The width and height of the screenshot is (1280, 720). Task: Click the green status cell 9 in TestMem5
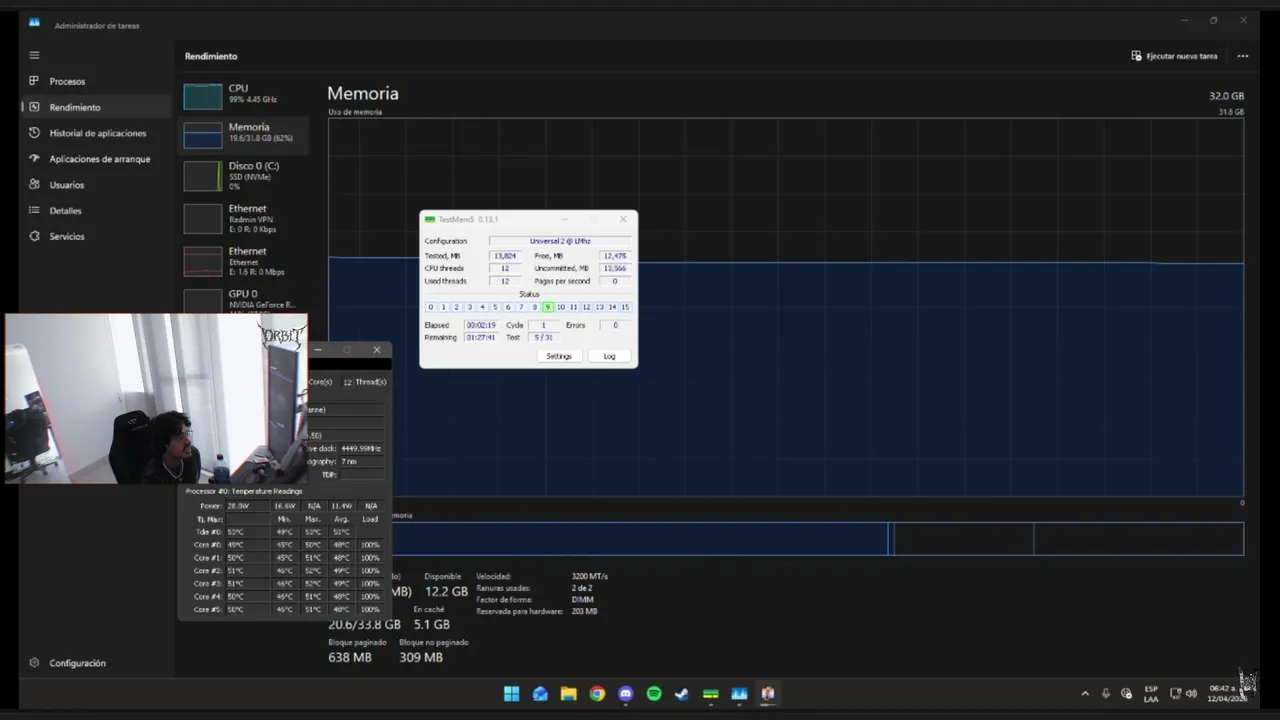(547, 307)
